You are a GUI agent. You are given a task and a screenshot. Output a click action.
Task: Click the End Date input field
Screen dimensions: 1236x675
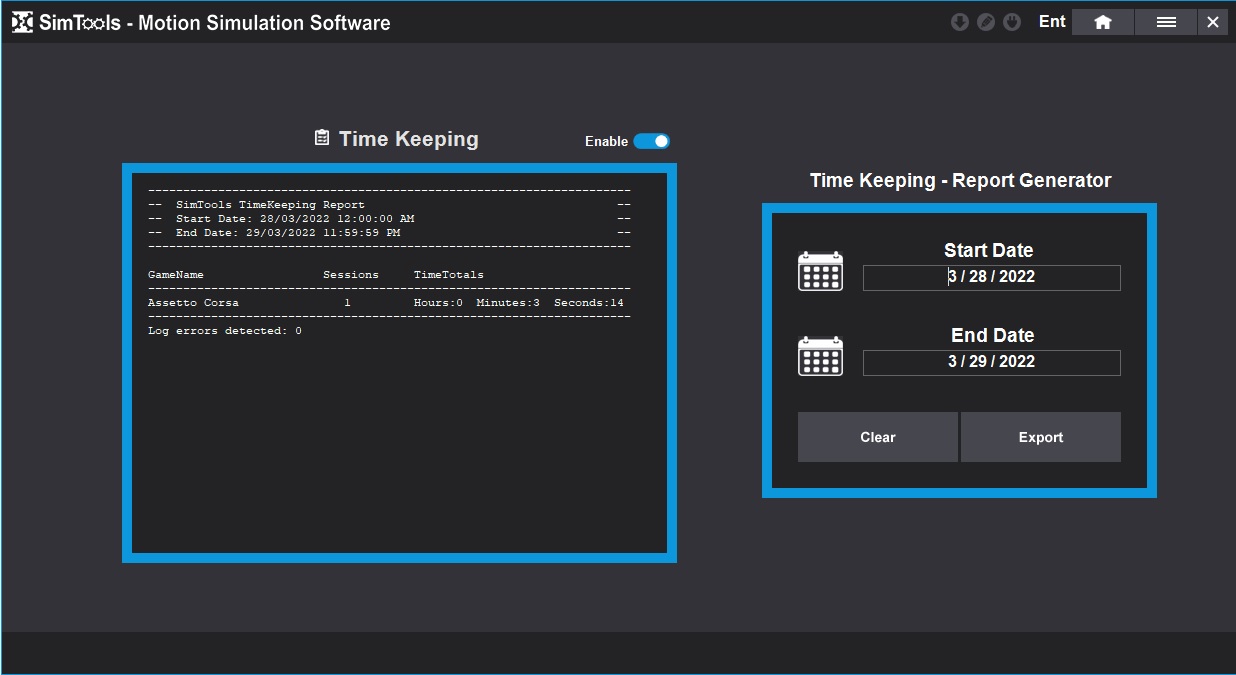(x=991, y=362)
